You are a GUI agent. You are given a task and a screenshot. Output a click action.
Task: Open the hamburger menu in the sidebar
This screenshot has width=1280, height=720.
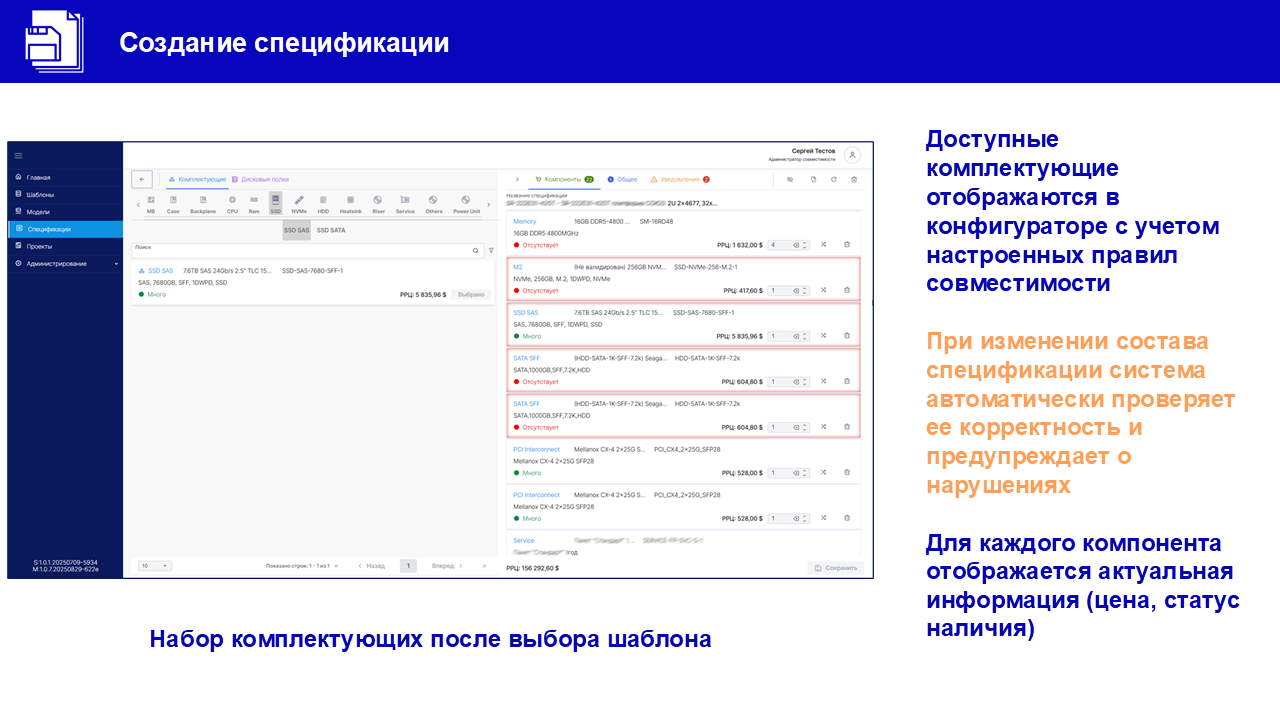[x=18, y=155]
